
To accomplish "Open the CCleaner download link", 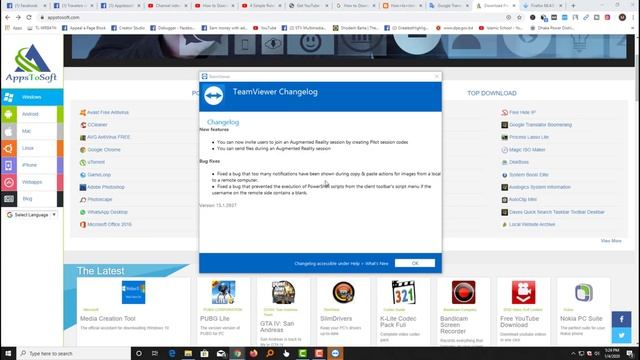I will (98, 125).
